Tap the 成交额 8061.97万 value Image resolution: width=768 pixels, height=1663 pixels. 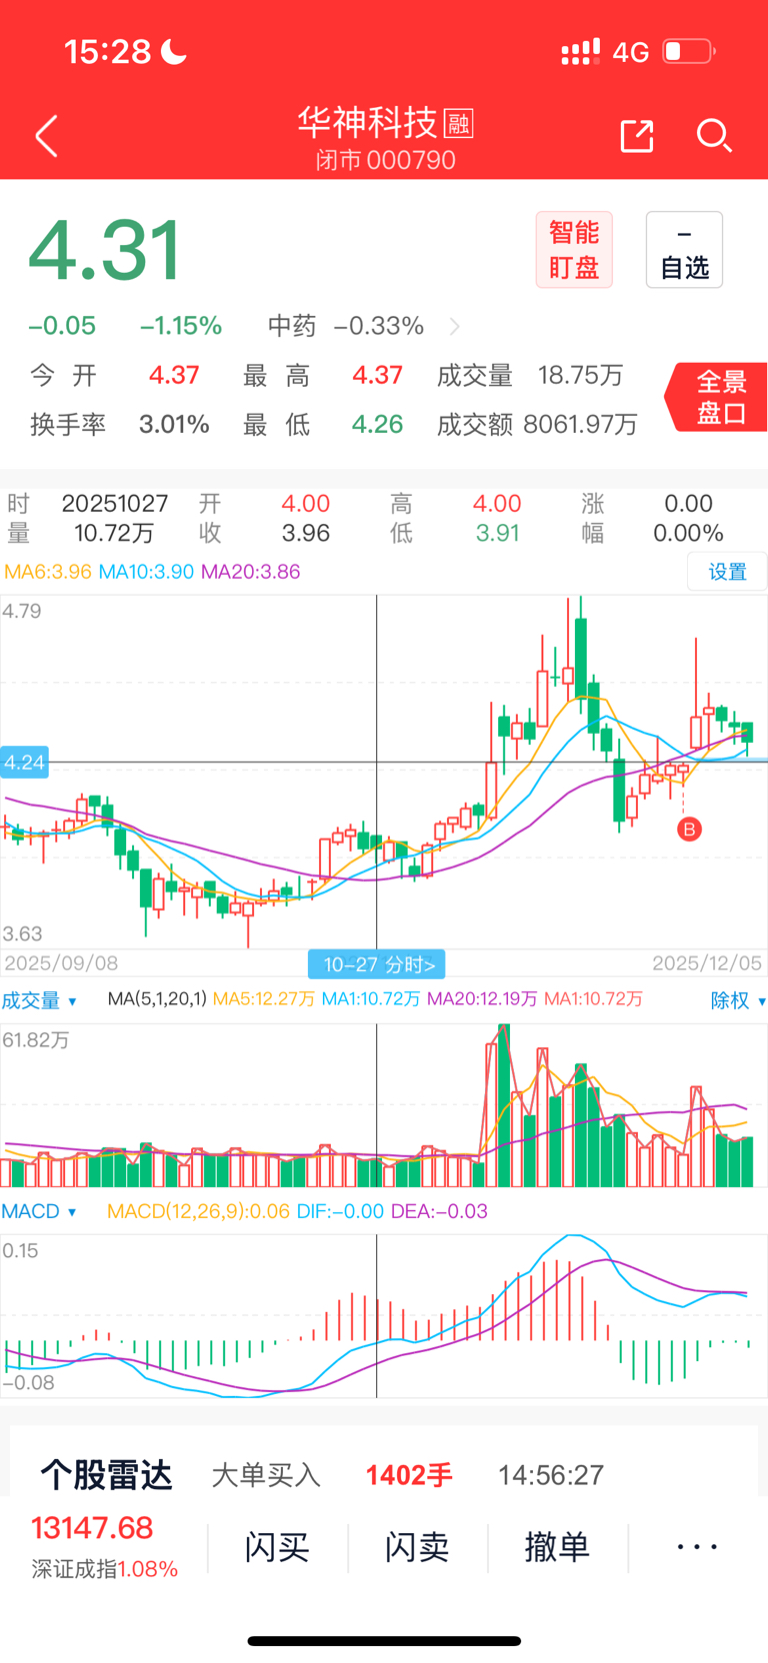[x=580, y=424]
